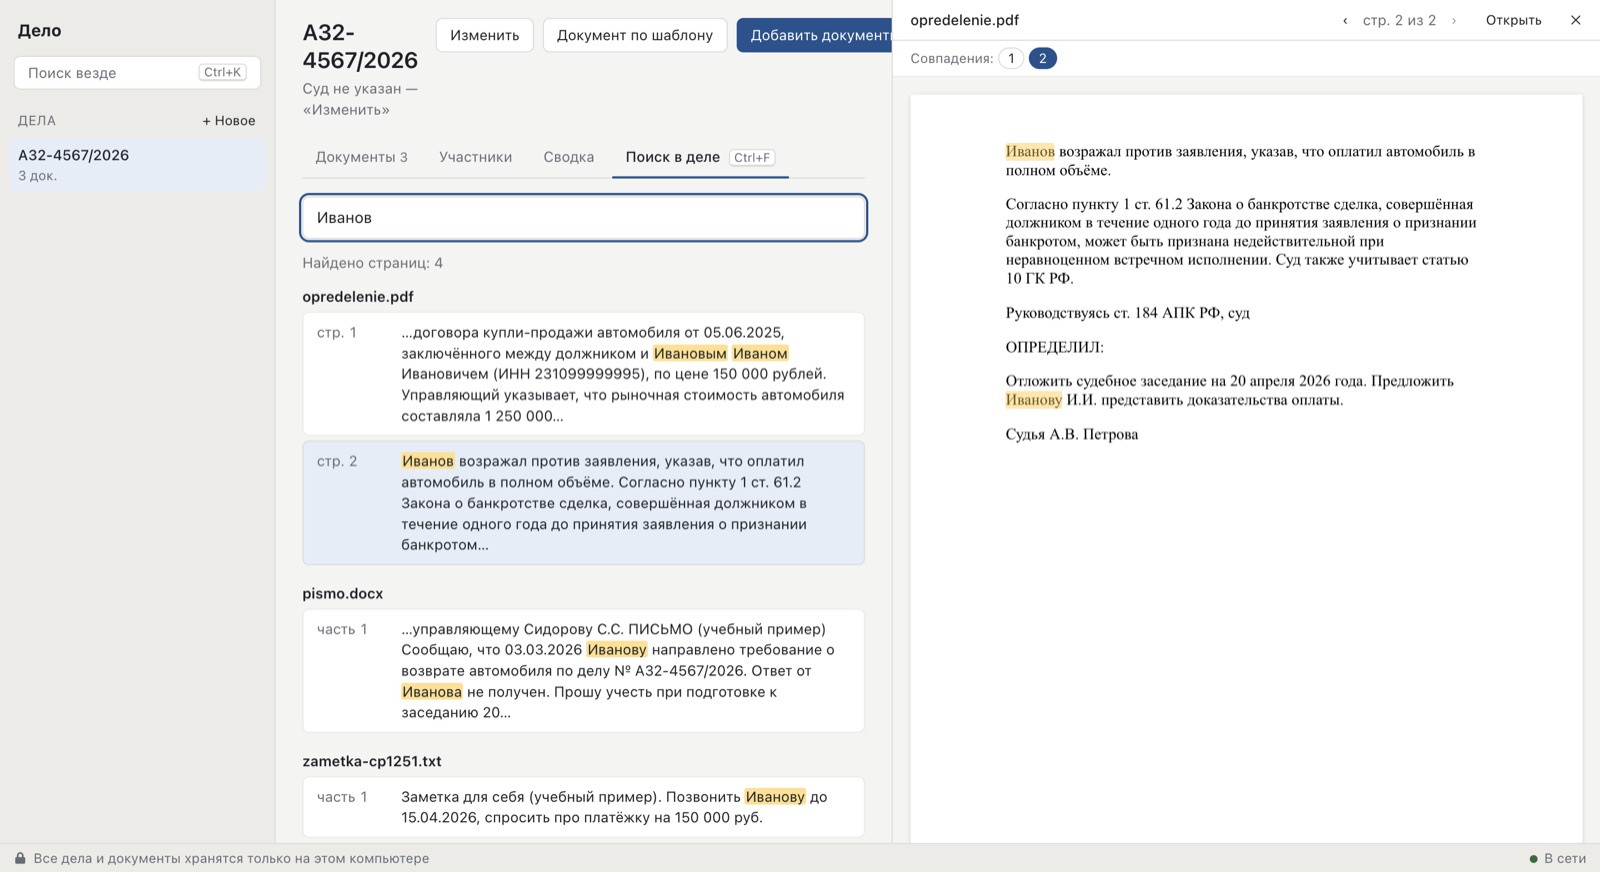Click the Найдено страниц: 4 text
The height and width of the screenshot is (872, 1600).
coord(373,263)
